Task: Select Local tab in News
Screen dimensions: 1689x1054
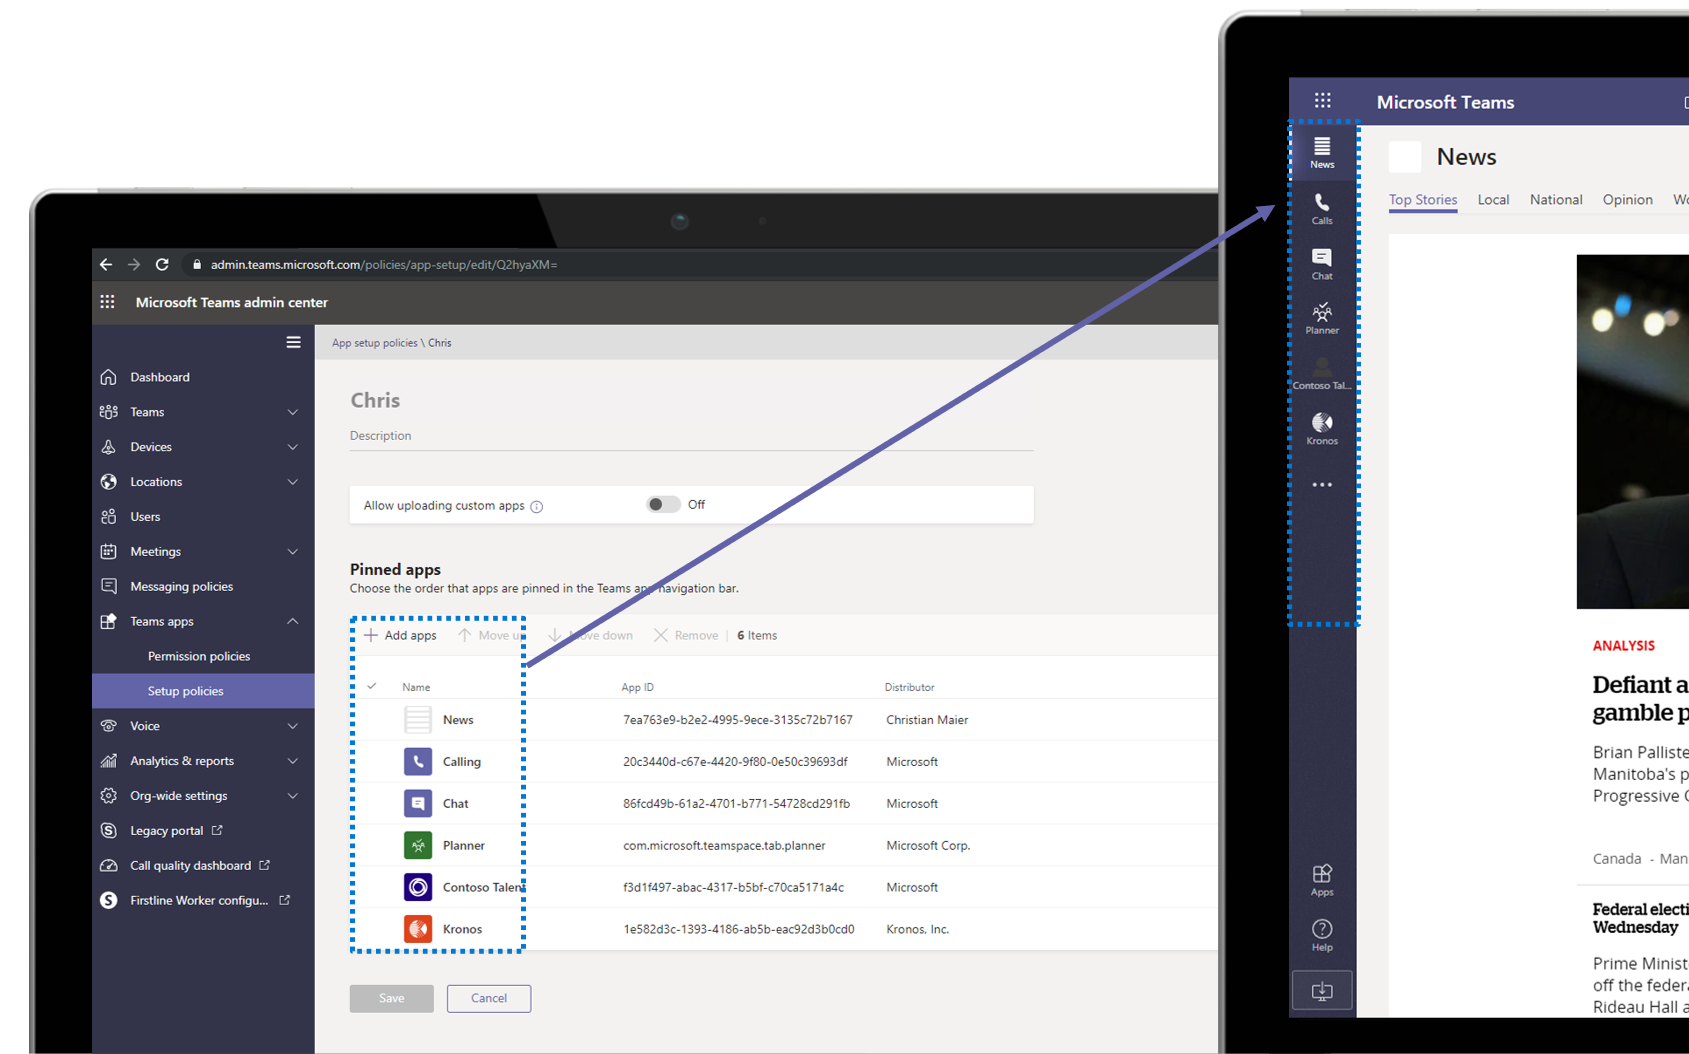Action: point(1493,200)
